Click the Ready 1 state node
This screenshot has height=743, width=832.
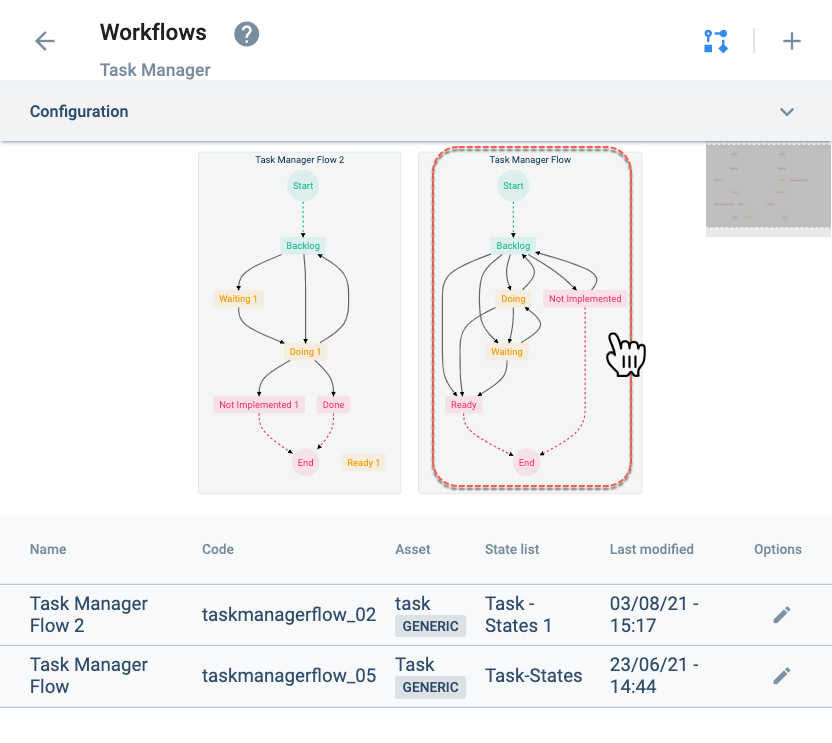coord(363,463)
